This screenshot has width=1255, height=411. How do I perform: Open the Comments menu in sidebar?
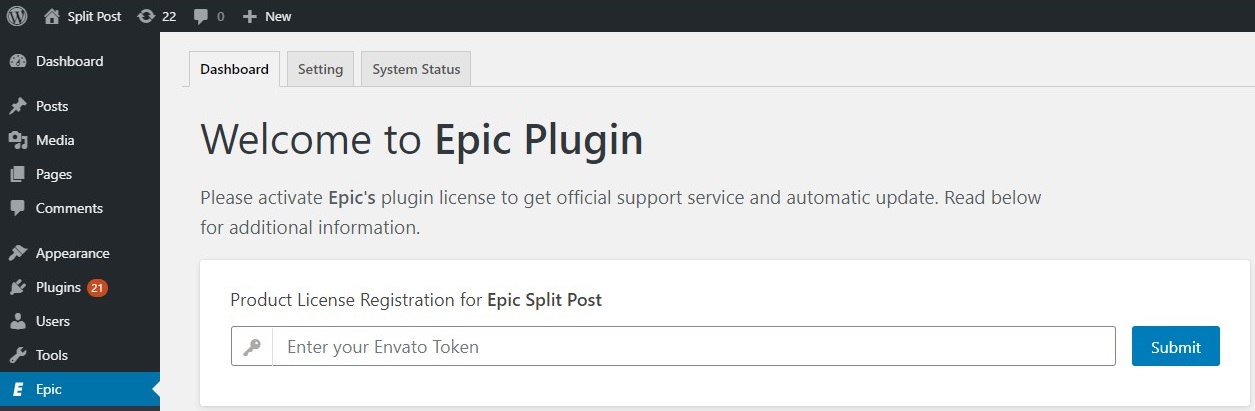point(69,208)
